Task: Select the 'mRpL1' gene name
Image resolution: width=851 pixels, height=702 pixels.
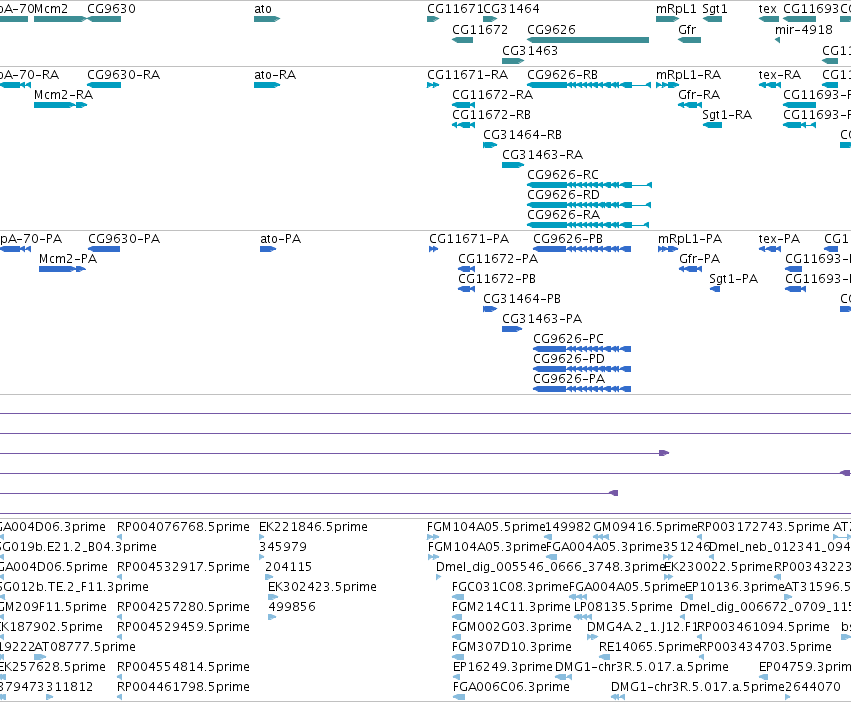Action: pyautogui.click(x=676, y=9)
